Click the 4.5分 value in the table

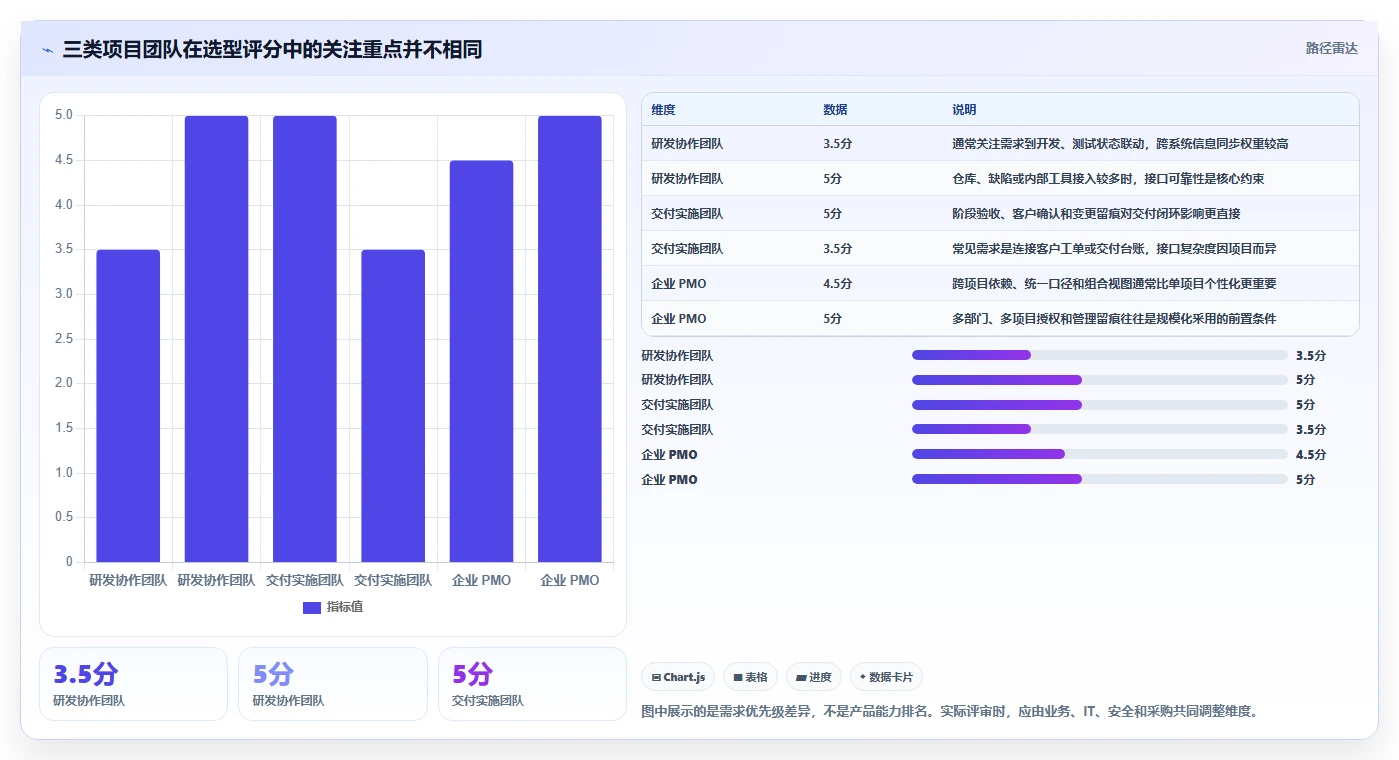click(x=838, y=284)
